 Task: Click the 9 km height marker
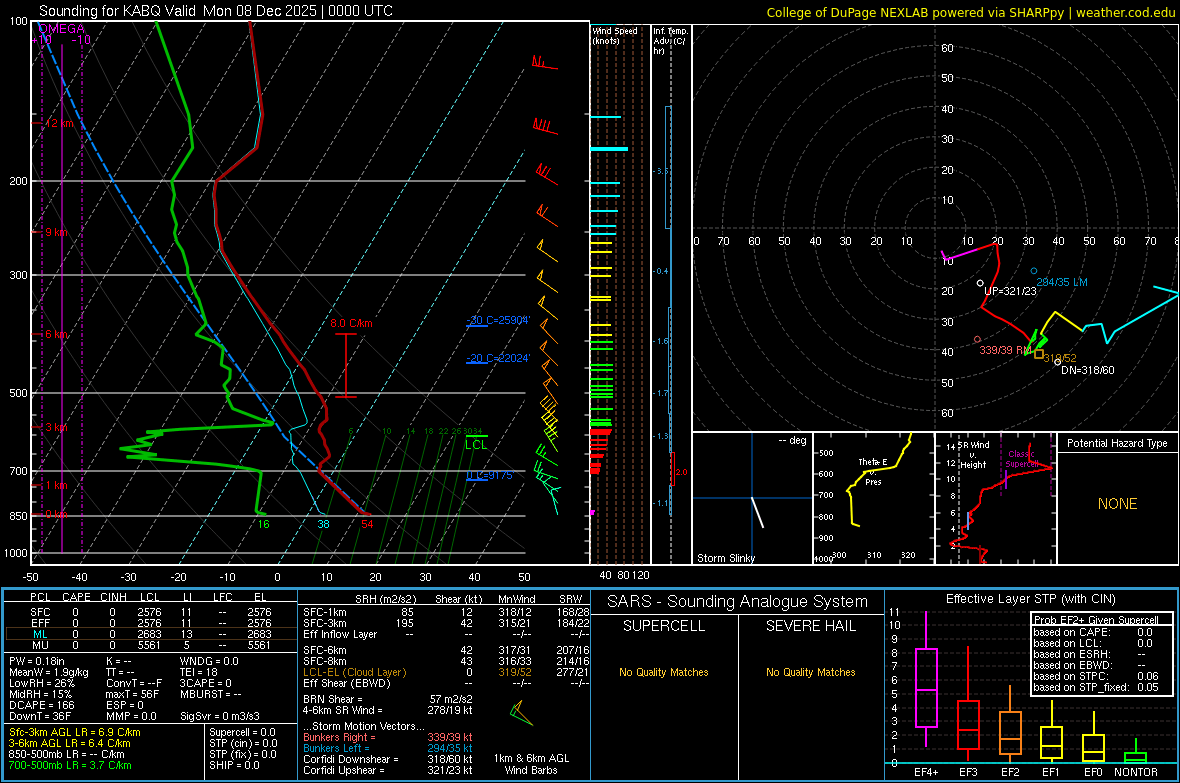(56, 232)
